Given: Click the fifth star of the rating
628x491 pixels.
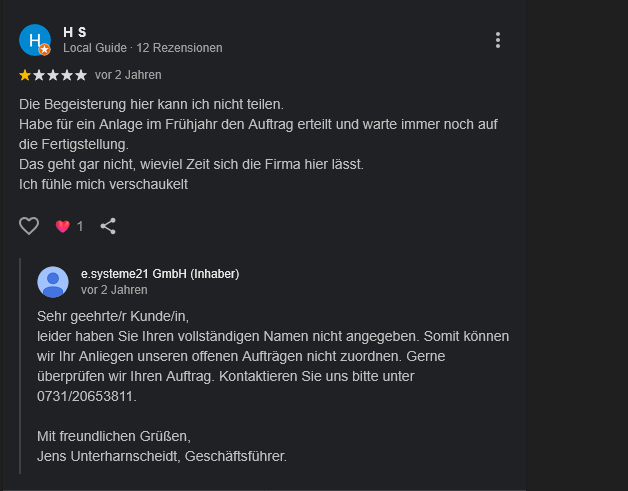Looking at the screenshot, I should point(81,75).
